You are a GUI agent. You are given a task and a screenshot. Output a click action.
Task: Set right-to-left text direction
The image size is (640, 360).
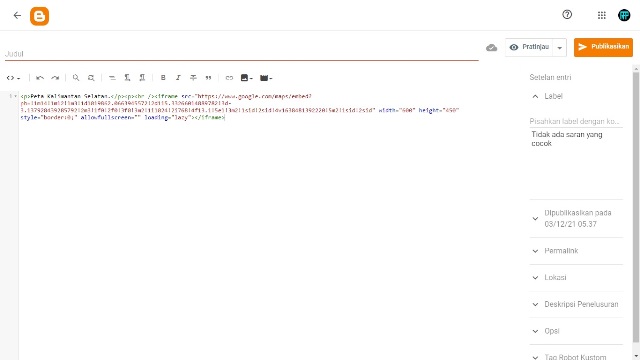pyautogui.click(x=142, y=78)
